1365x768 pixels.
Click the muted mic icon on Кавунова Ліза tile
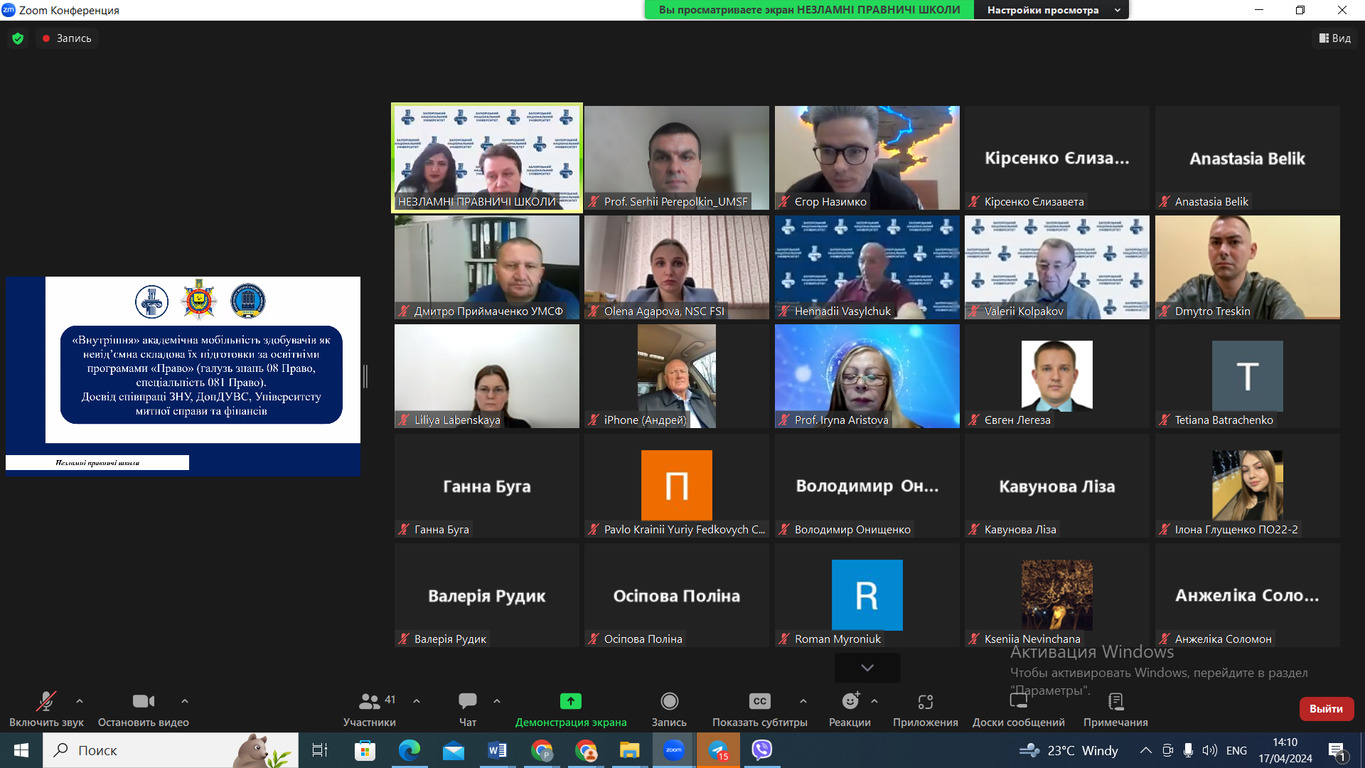(975, 530)
